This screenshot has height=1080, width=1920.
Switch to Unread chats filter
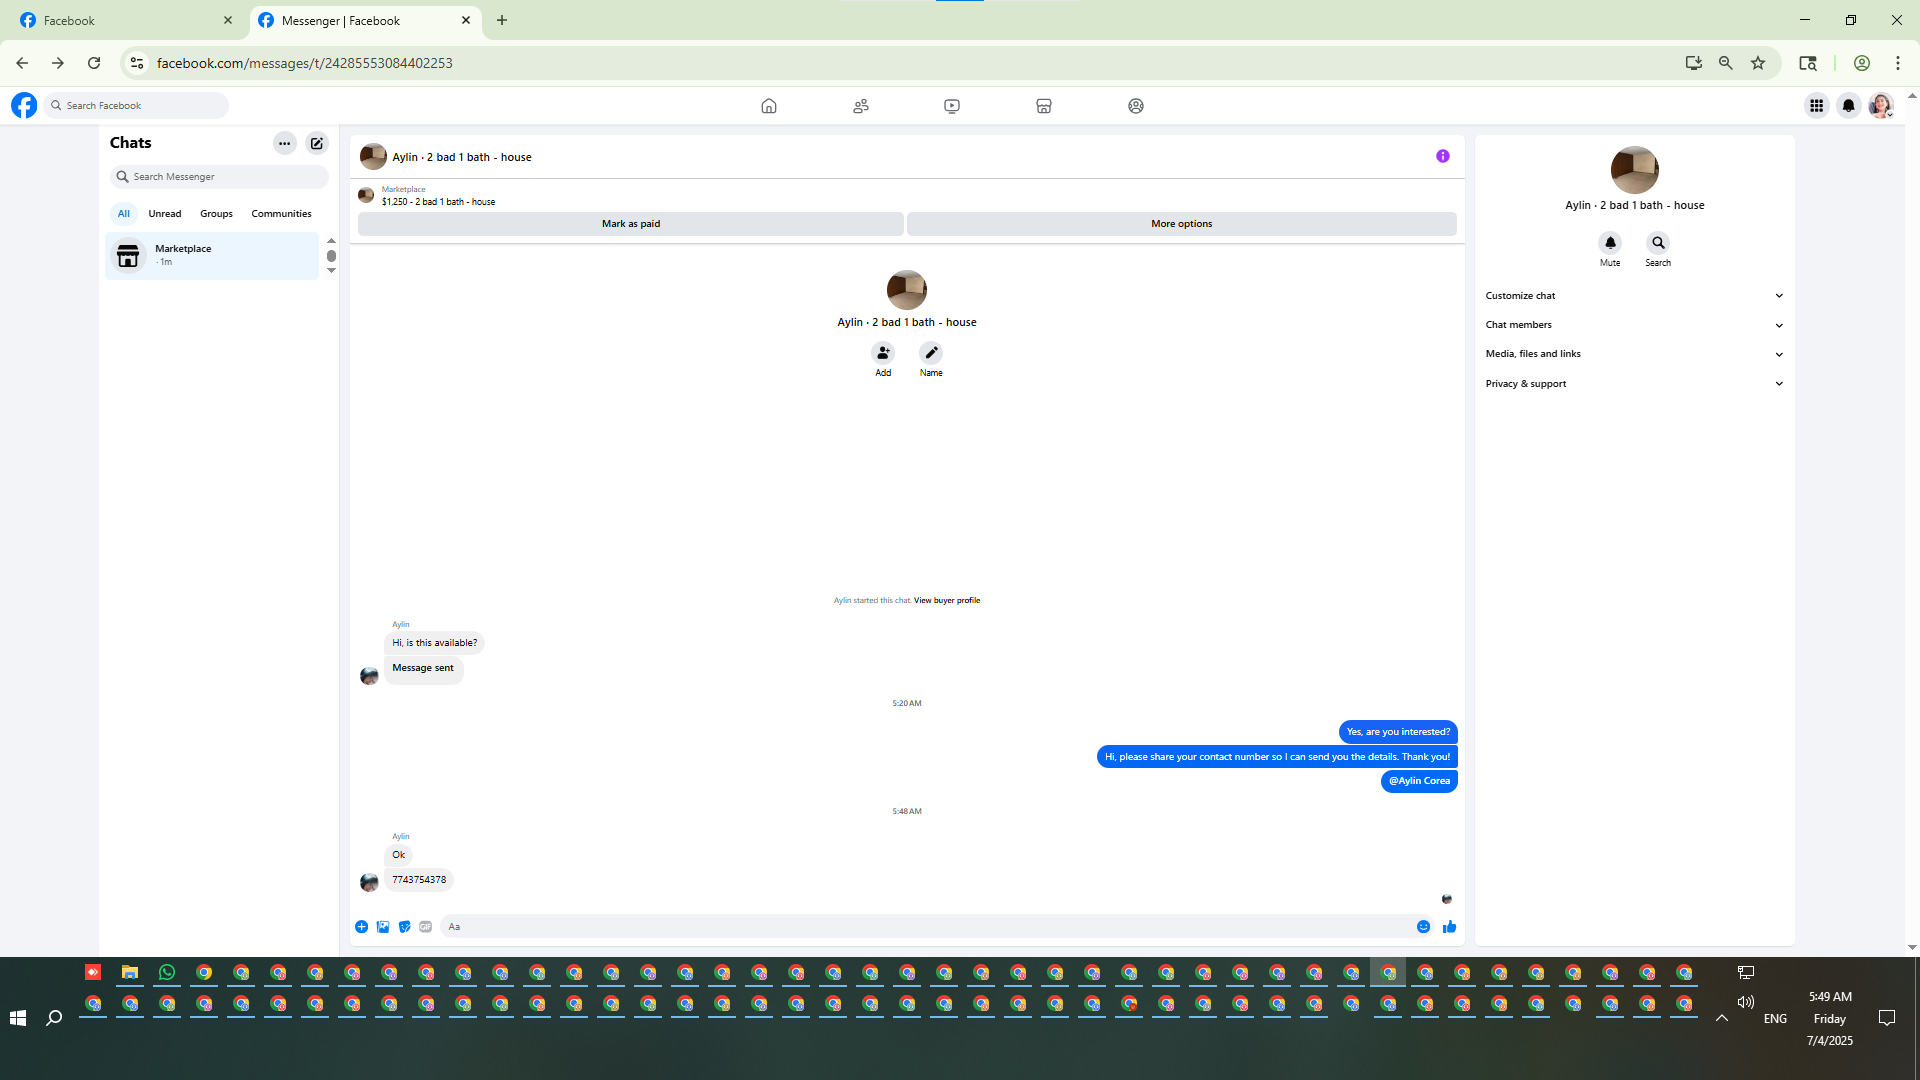tap(165, 214)
